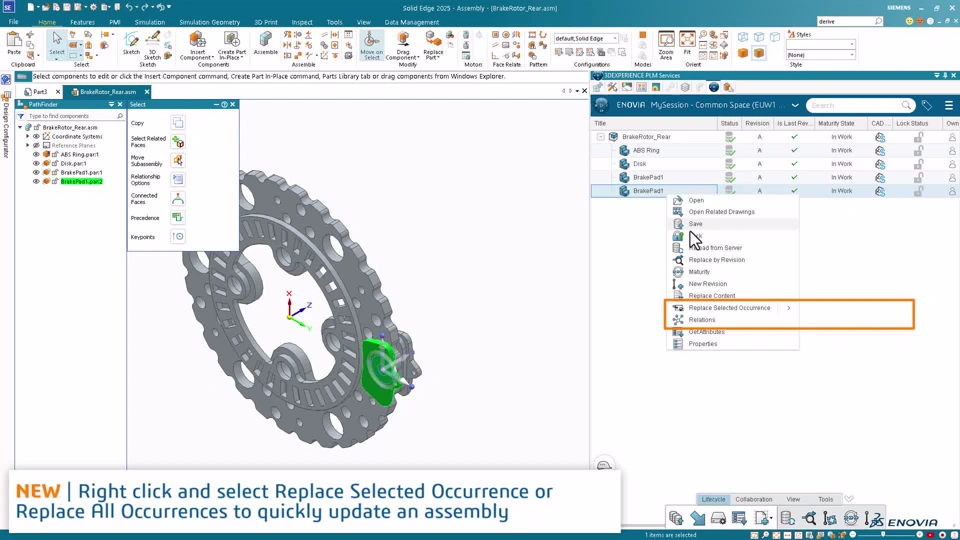Open the ENOVIA hamburger menu
The height and width of the screenshot is (540, 960).
[x=948, y=105]
